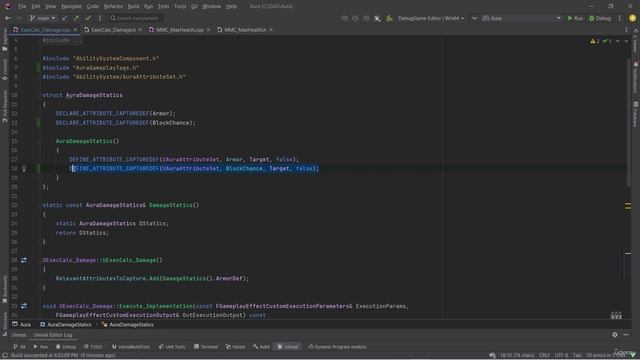Open the editor tabs options kebab menu
The height and width of the screenshot is (360, 640).
[x=626, y=30]
